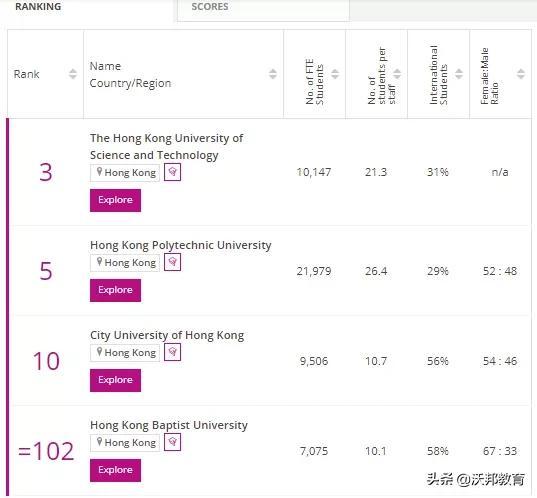This screenshot has height=498, width=537.
Task: Click female:male ratio 54 : 46
Action: [500, 361]
